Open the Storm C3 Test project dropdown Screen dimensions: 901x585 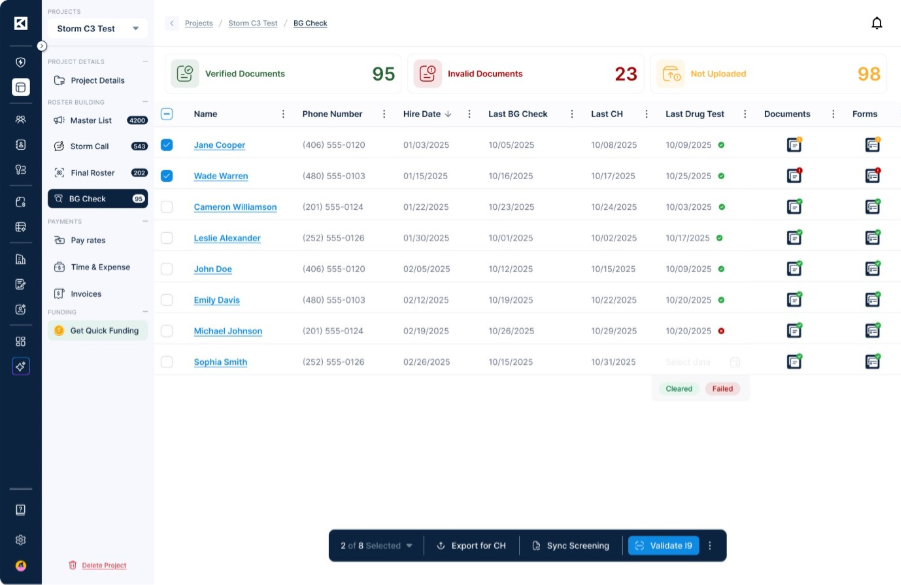97,29
